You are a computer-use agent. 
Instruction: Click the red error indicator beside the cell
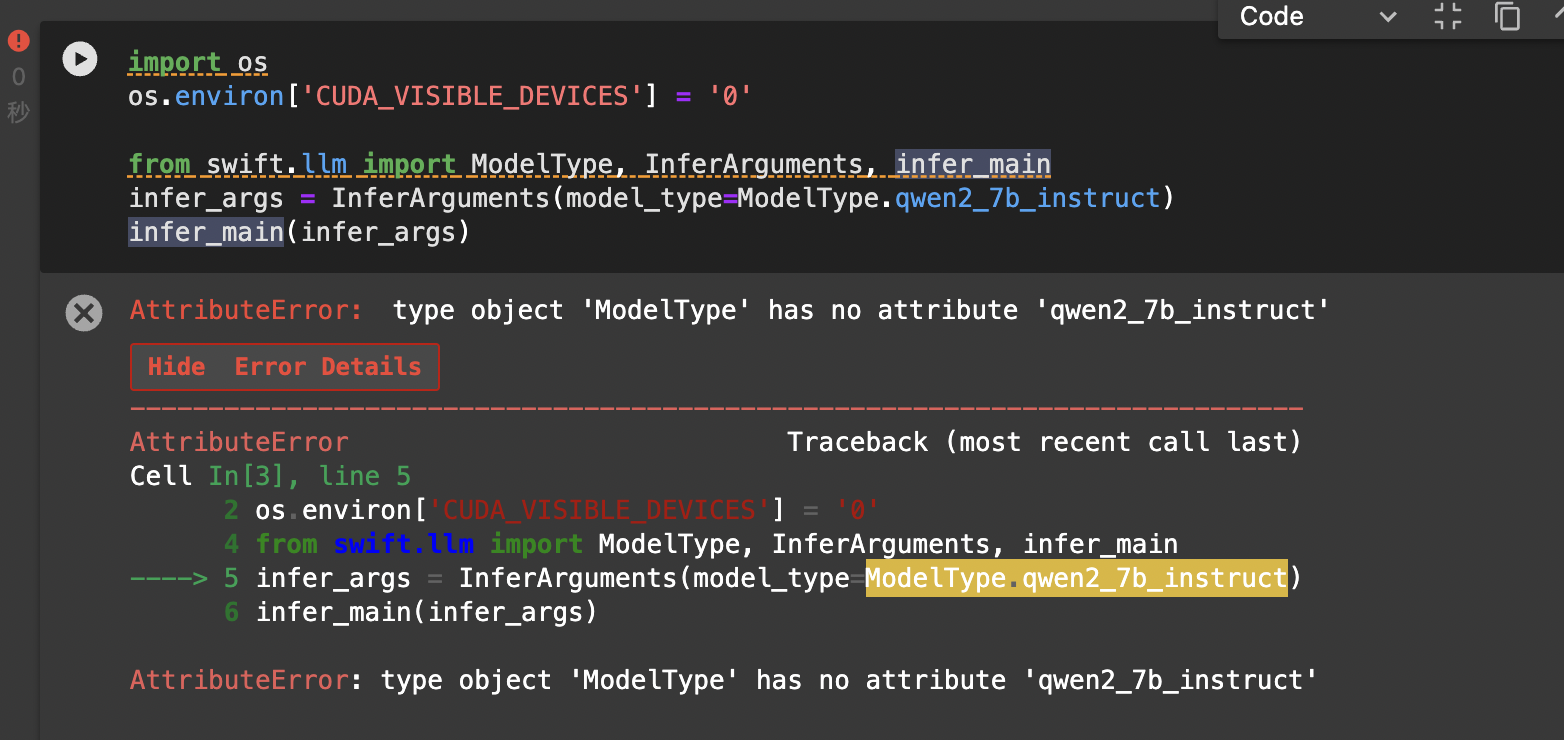click(x=19, y=41)
